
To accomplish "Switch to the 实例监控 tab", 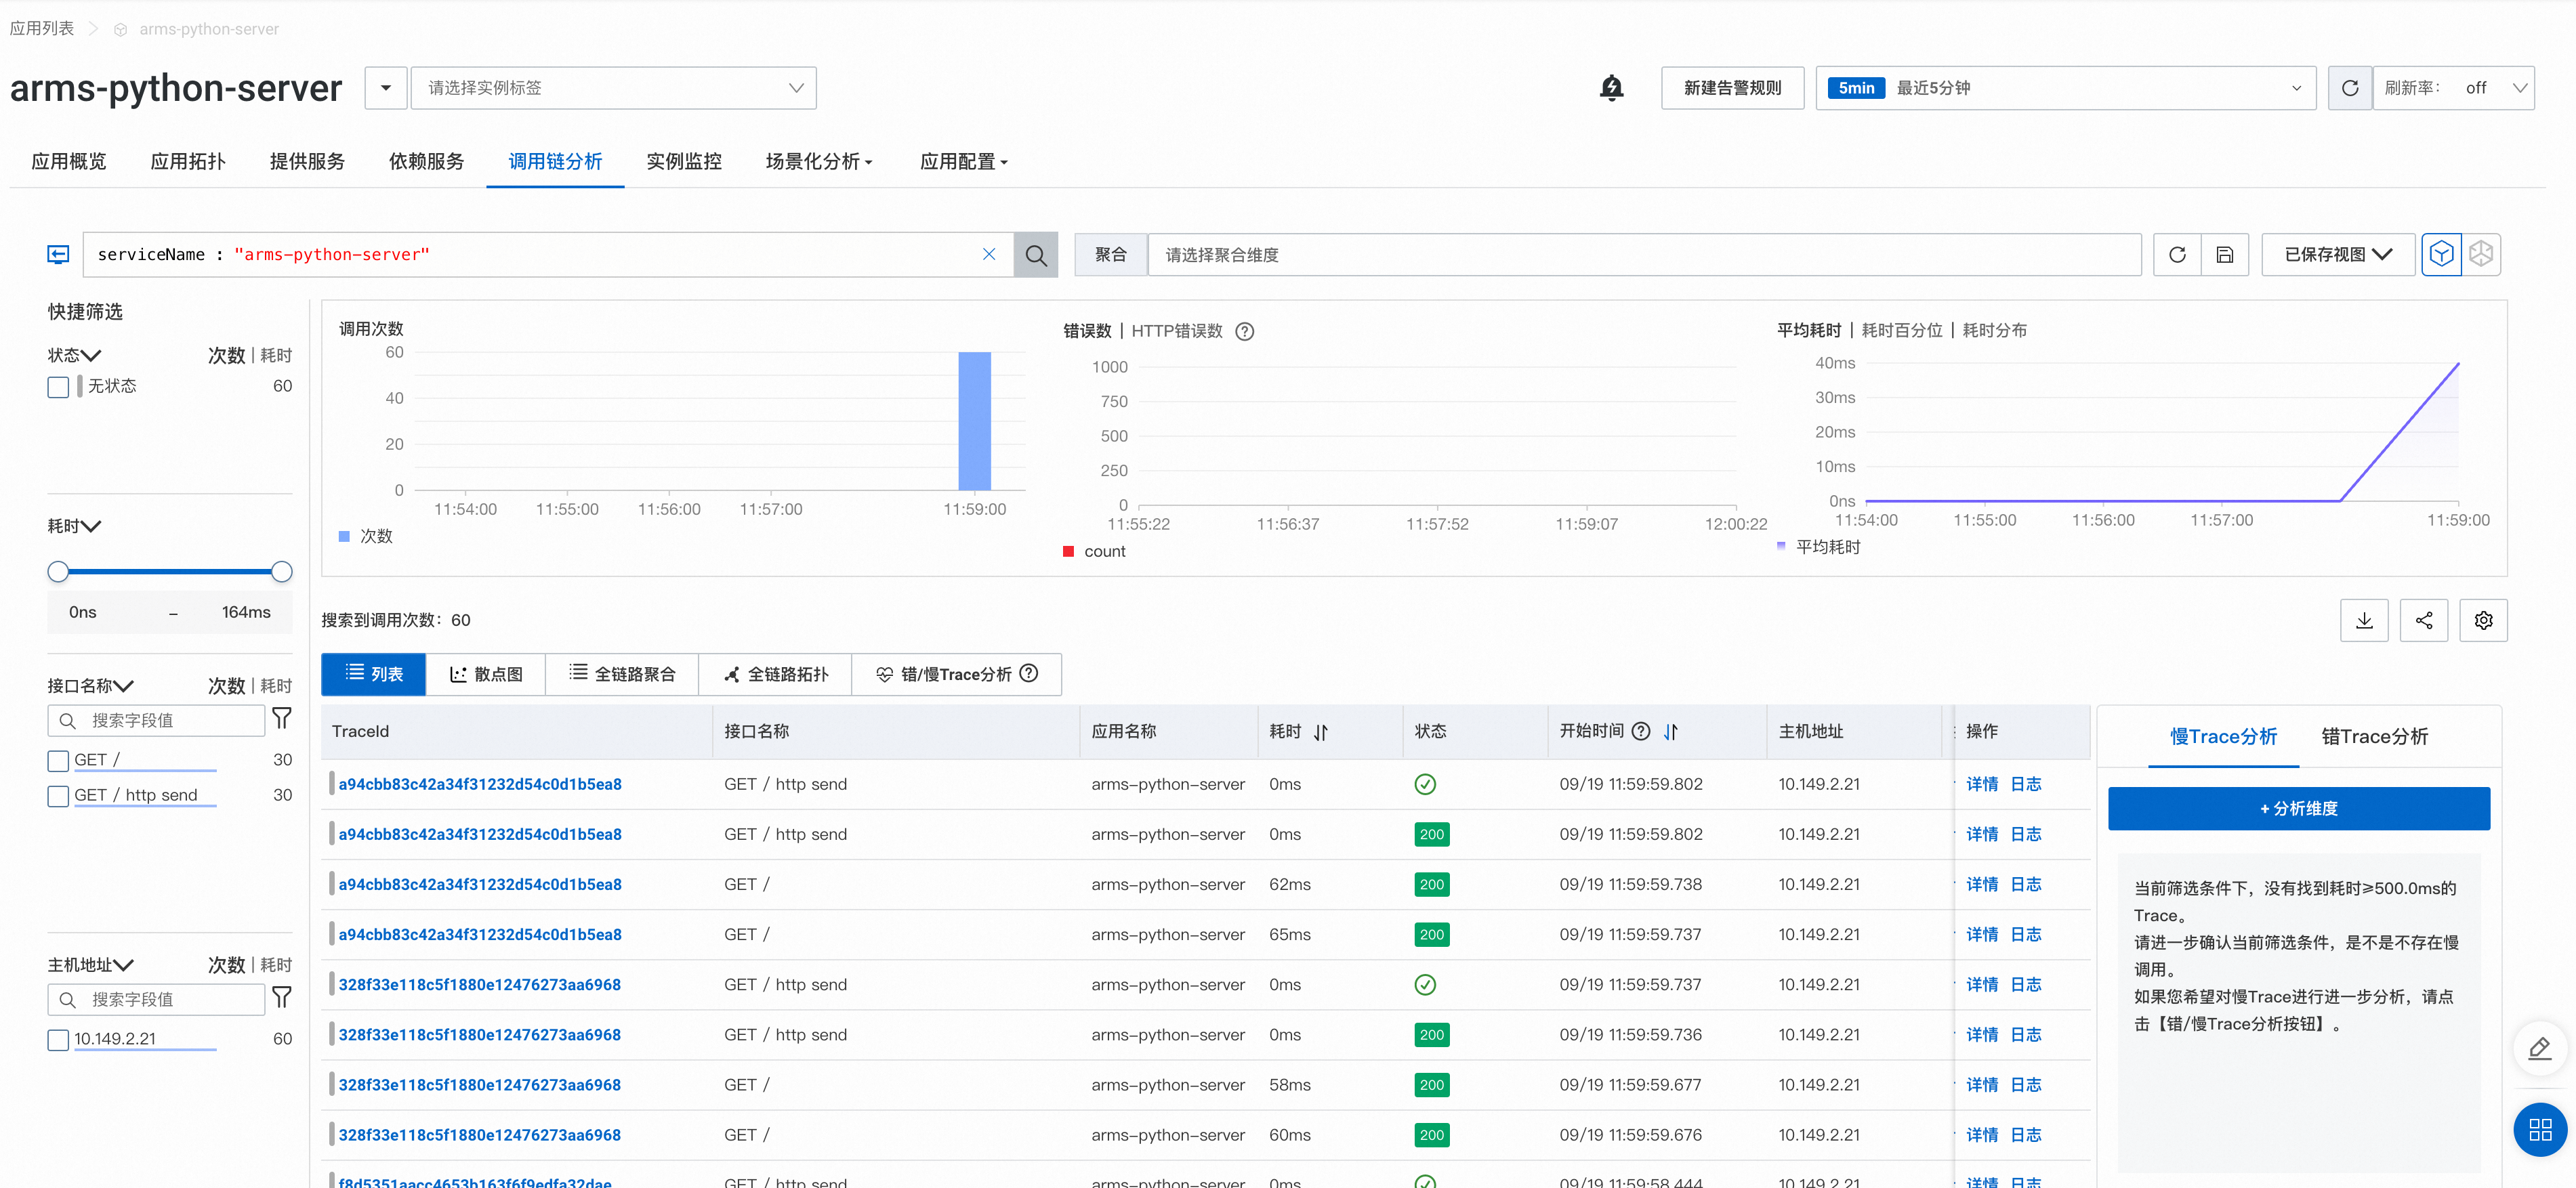I will tap(684, 162).
